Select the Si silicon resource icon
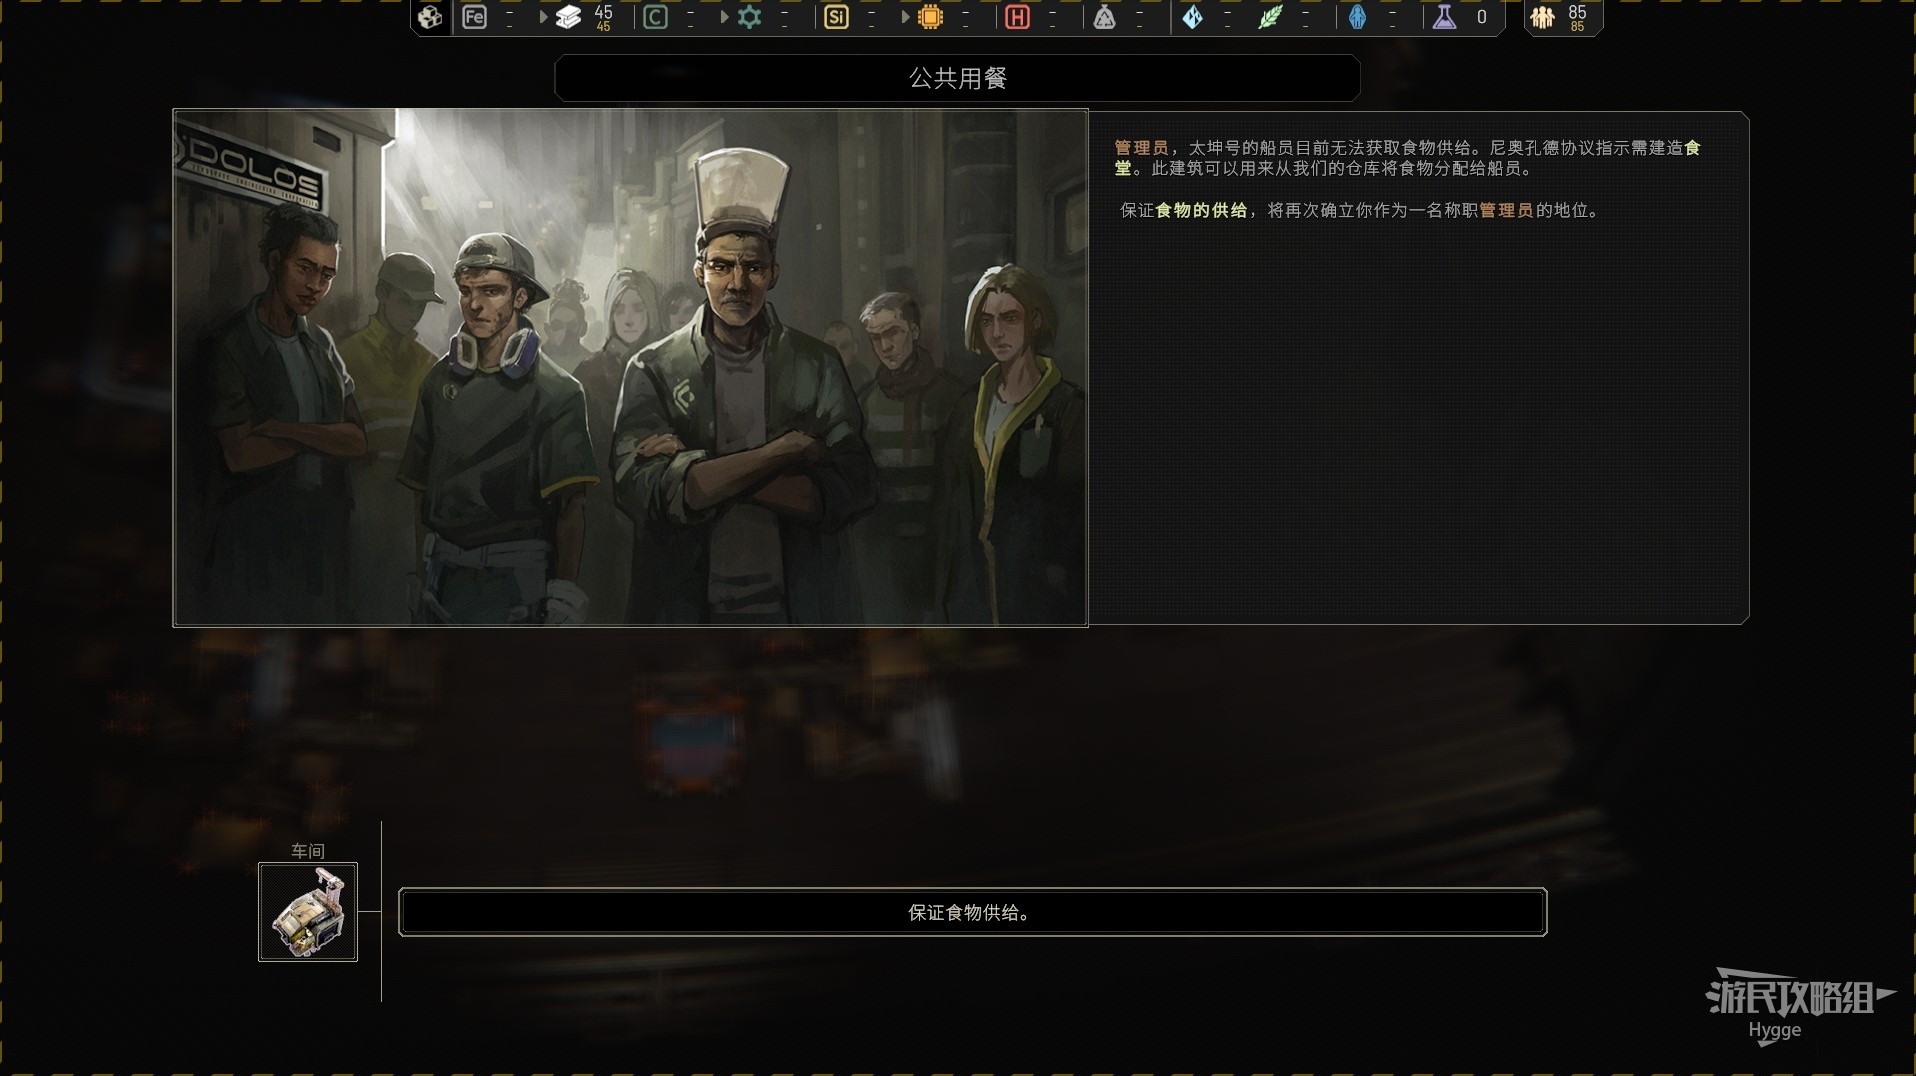1916x1076 pixels. [836, 17]
